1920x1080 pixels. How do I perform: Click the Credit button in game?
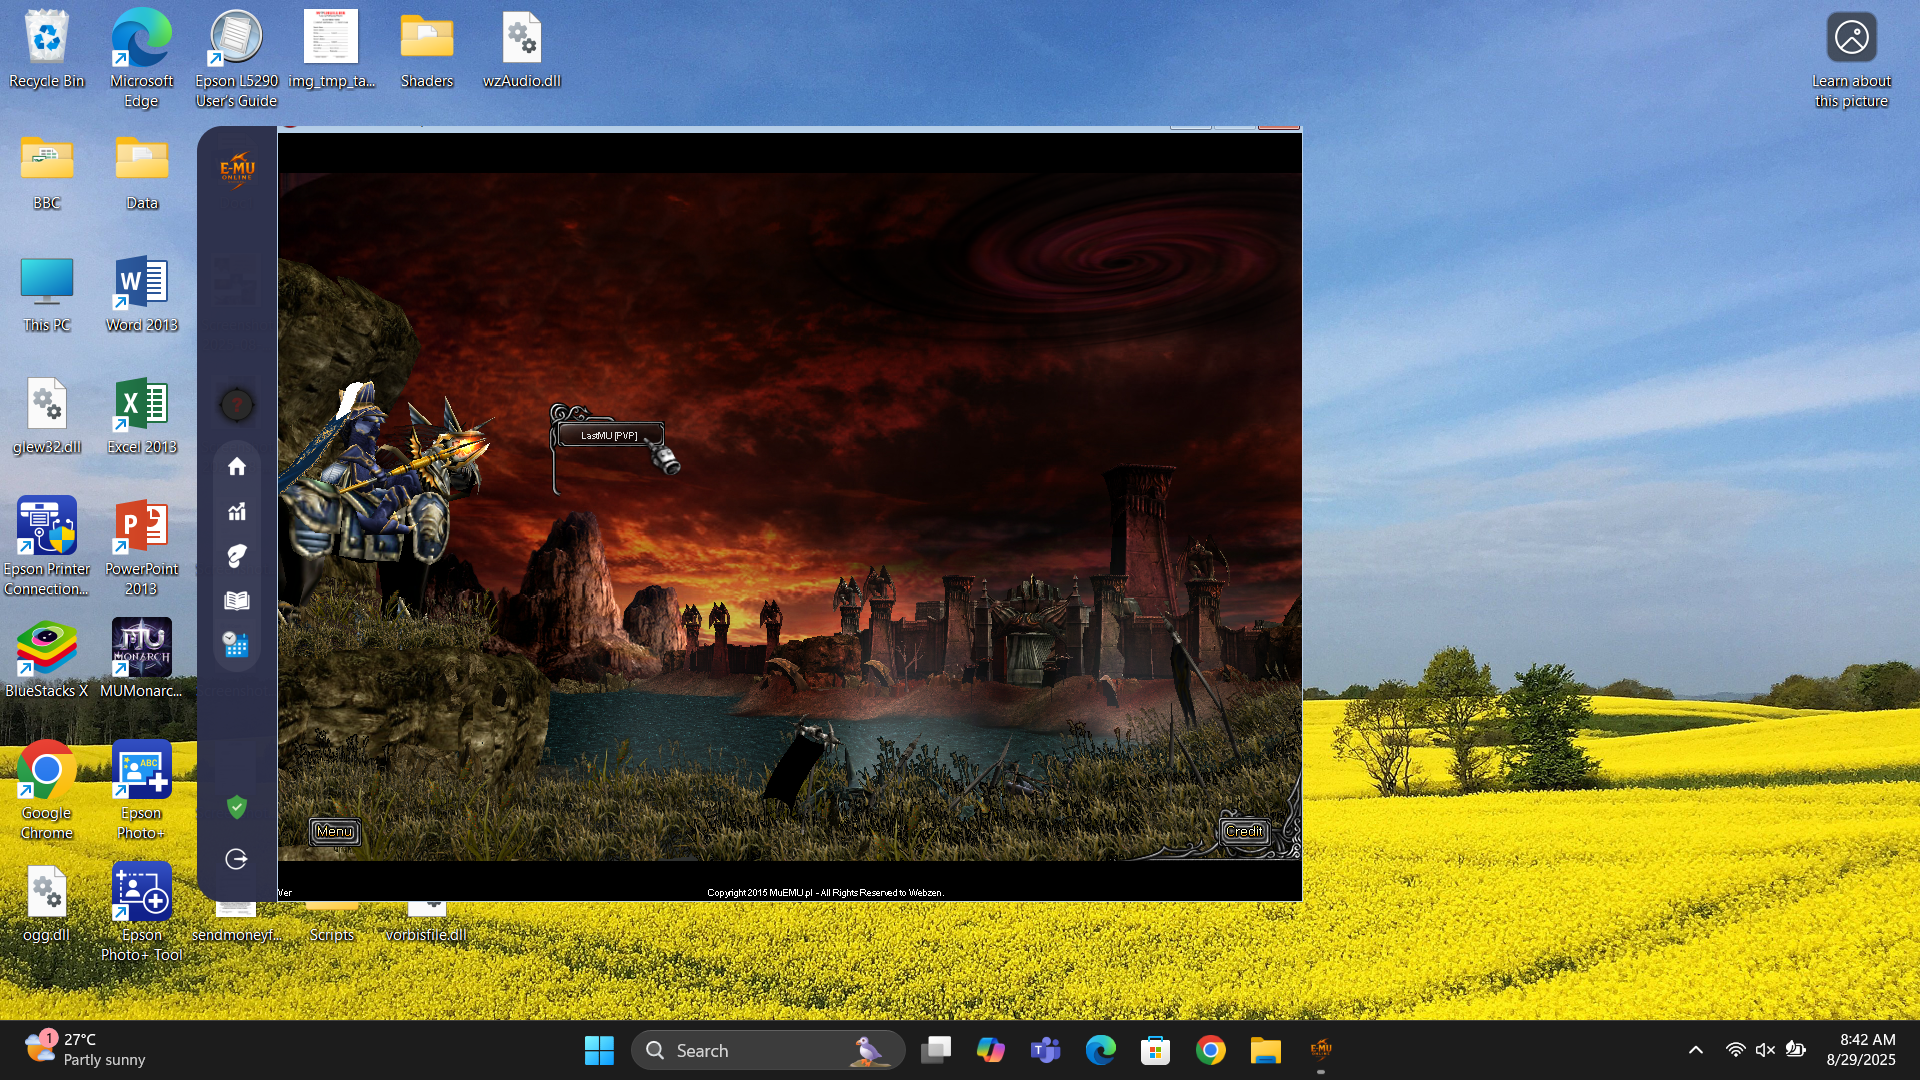tap(1244, 831)
